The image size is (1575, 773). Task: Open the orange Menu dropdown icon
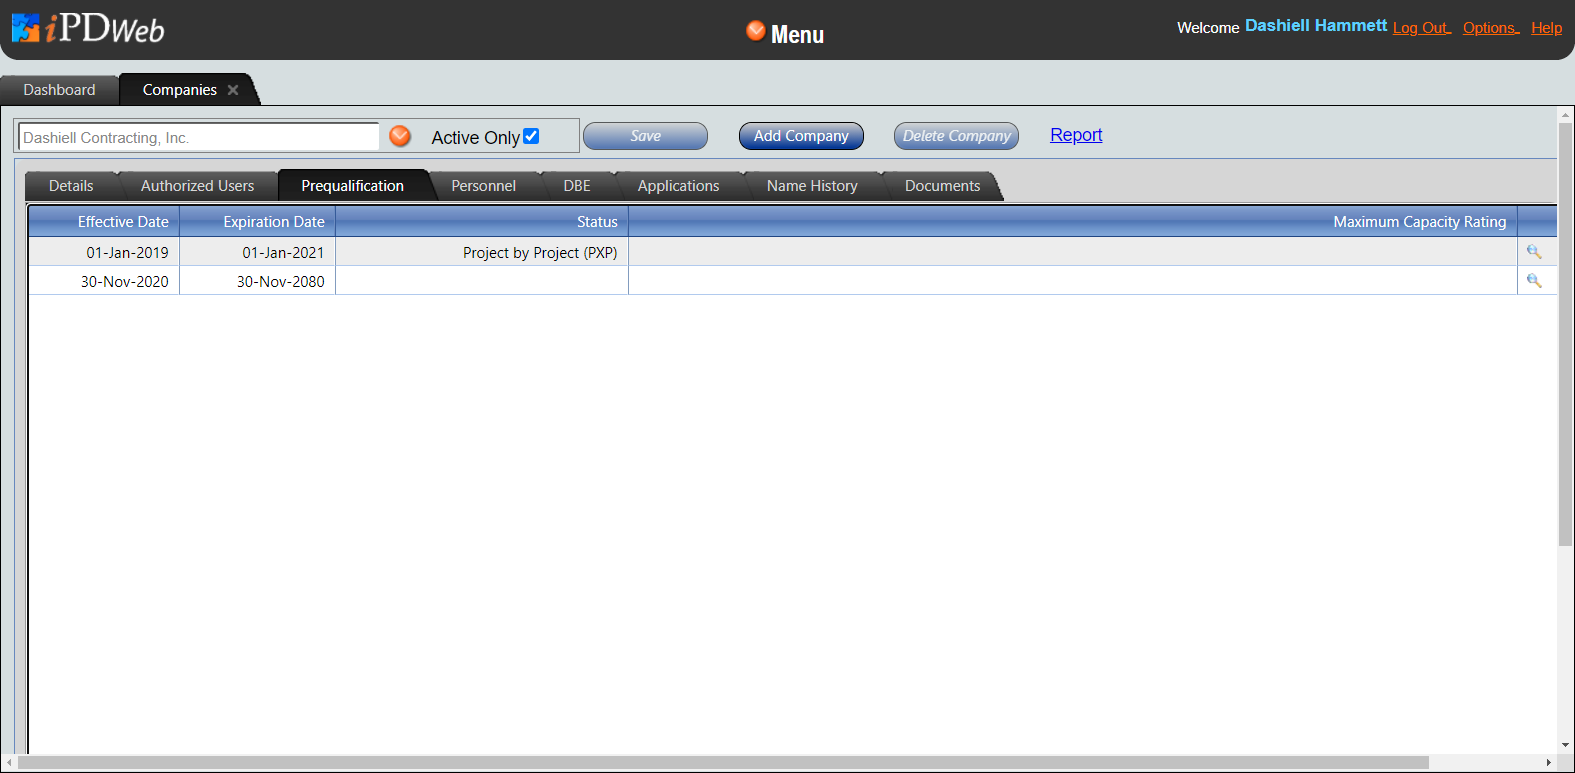pos(756,31)
